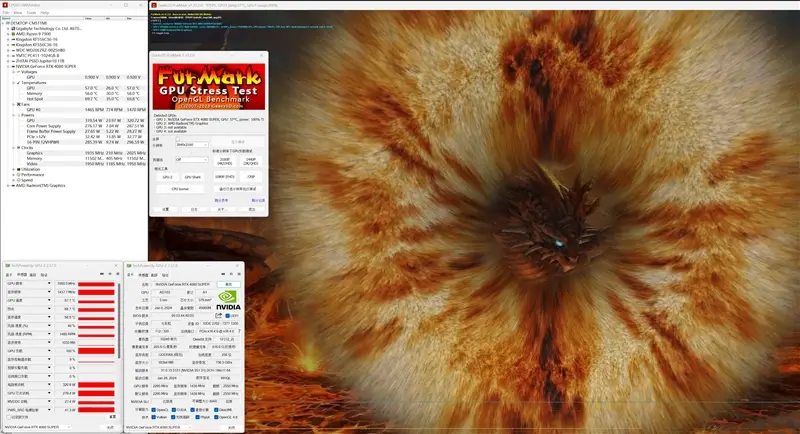Collapse Powers group in monitor tree
Viewport: 800px width, 434px height.
coord(13,115)
